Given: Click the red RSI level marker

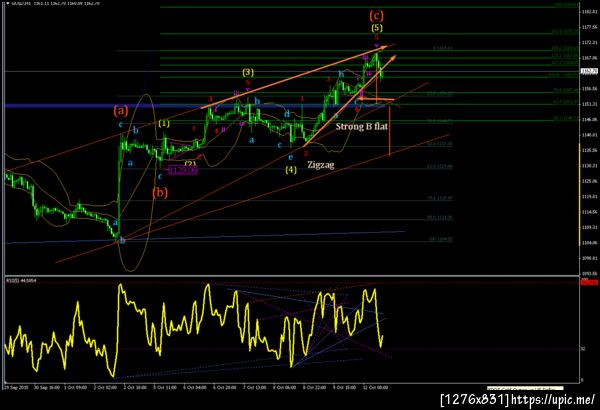Looking at the screenshot, I should coord(589,283).
